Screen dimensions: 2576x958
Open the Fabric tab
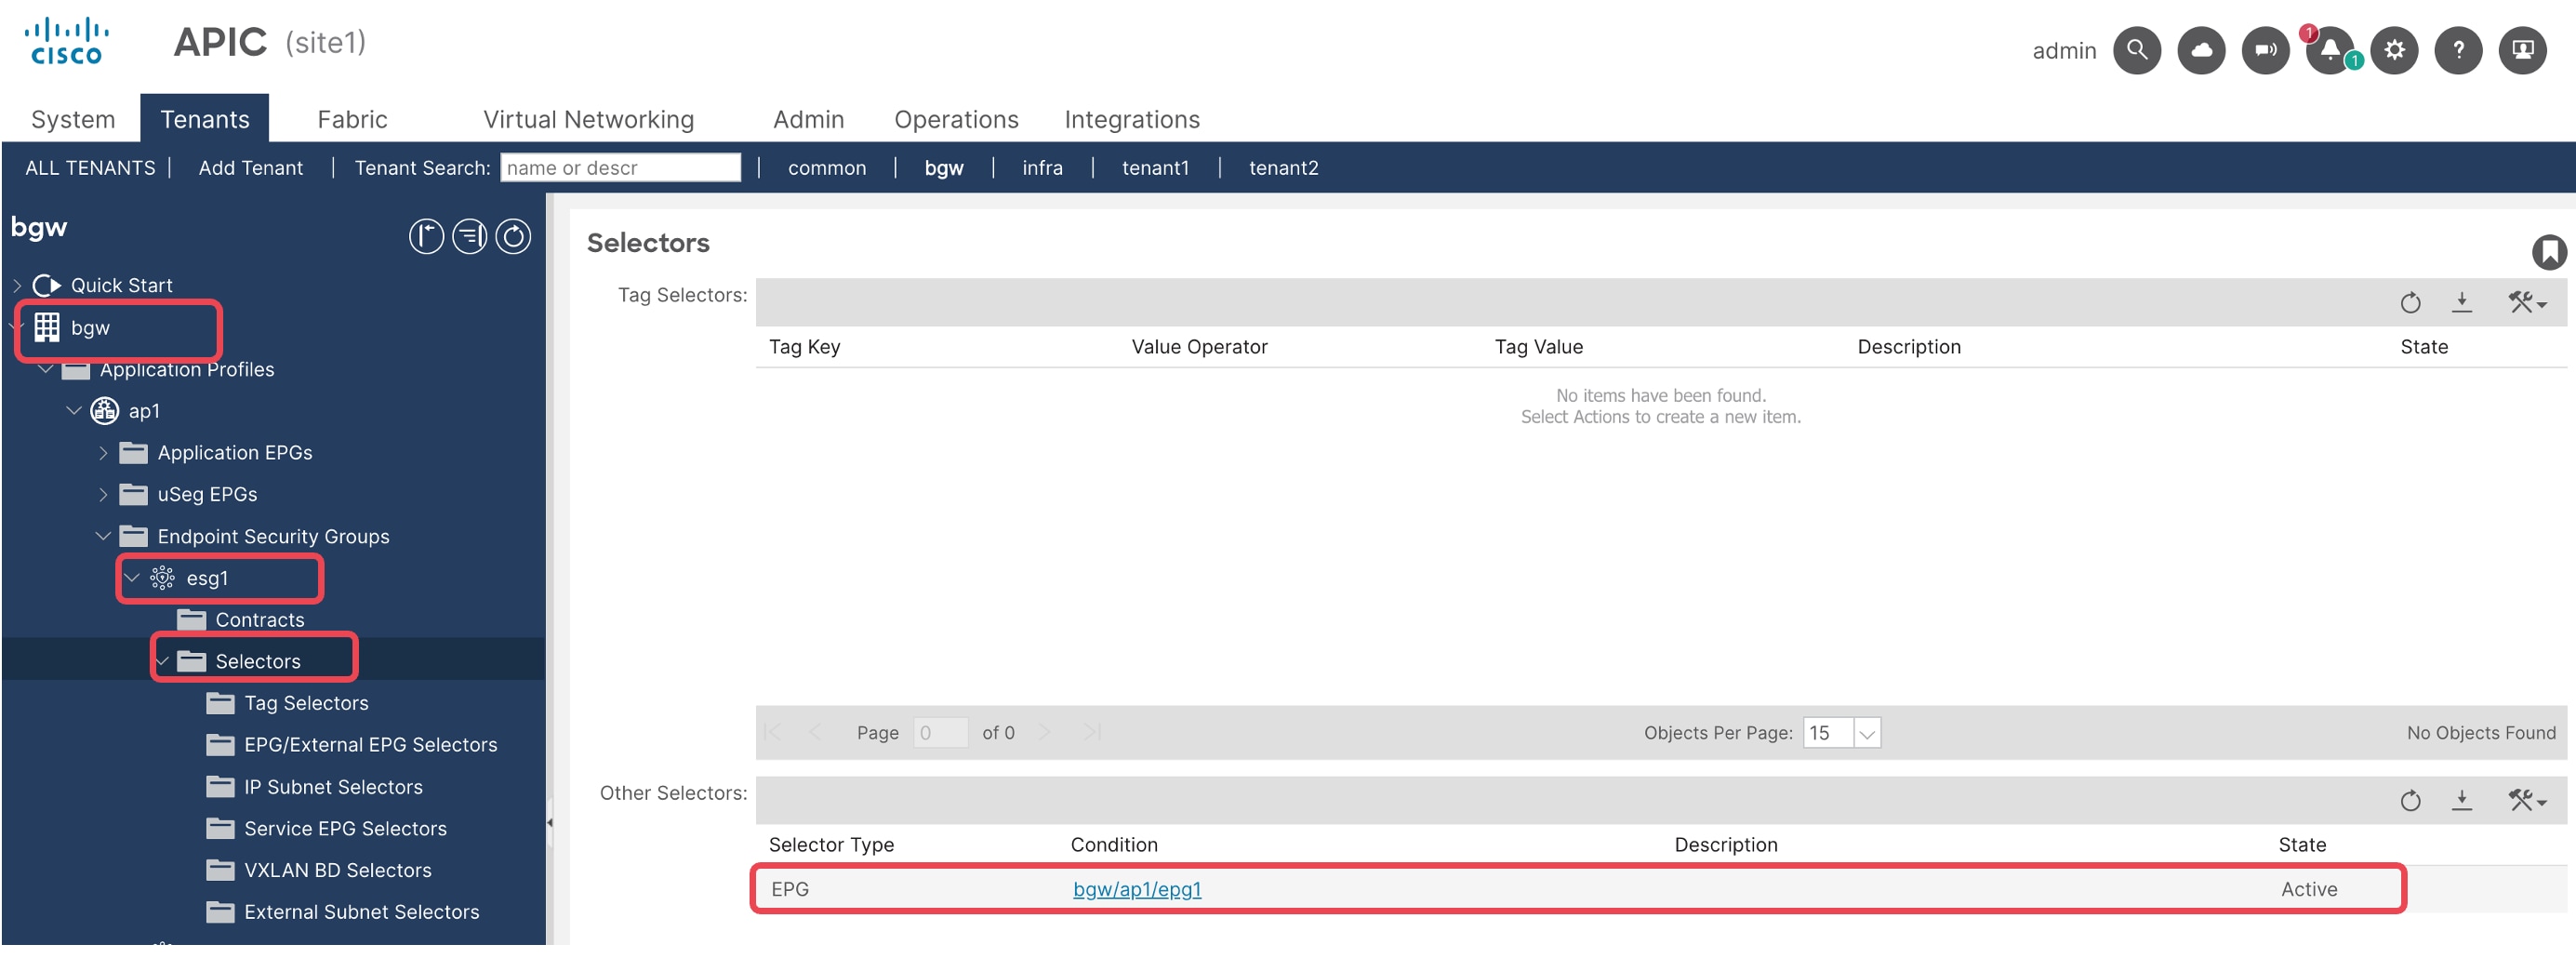[352, 120]
